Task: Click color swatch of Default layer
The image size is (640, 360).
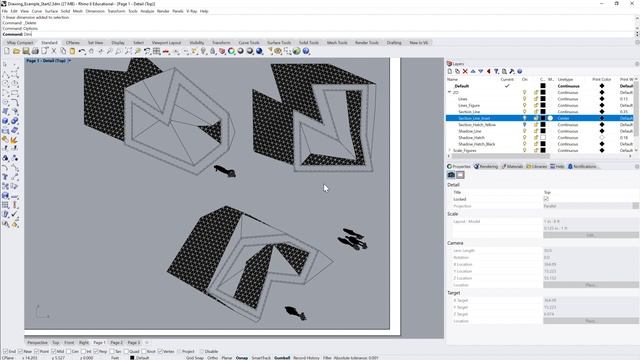Action: (543, 86)
